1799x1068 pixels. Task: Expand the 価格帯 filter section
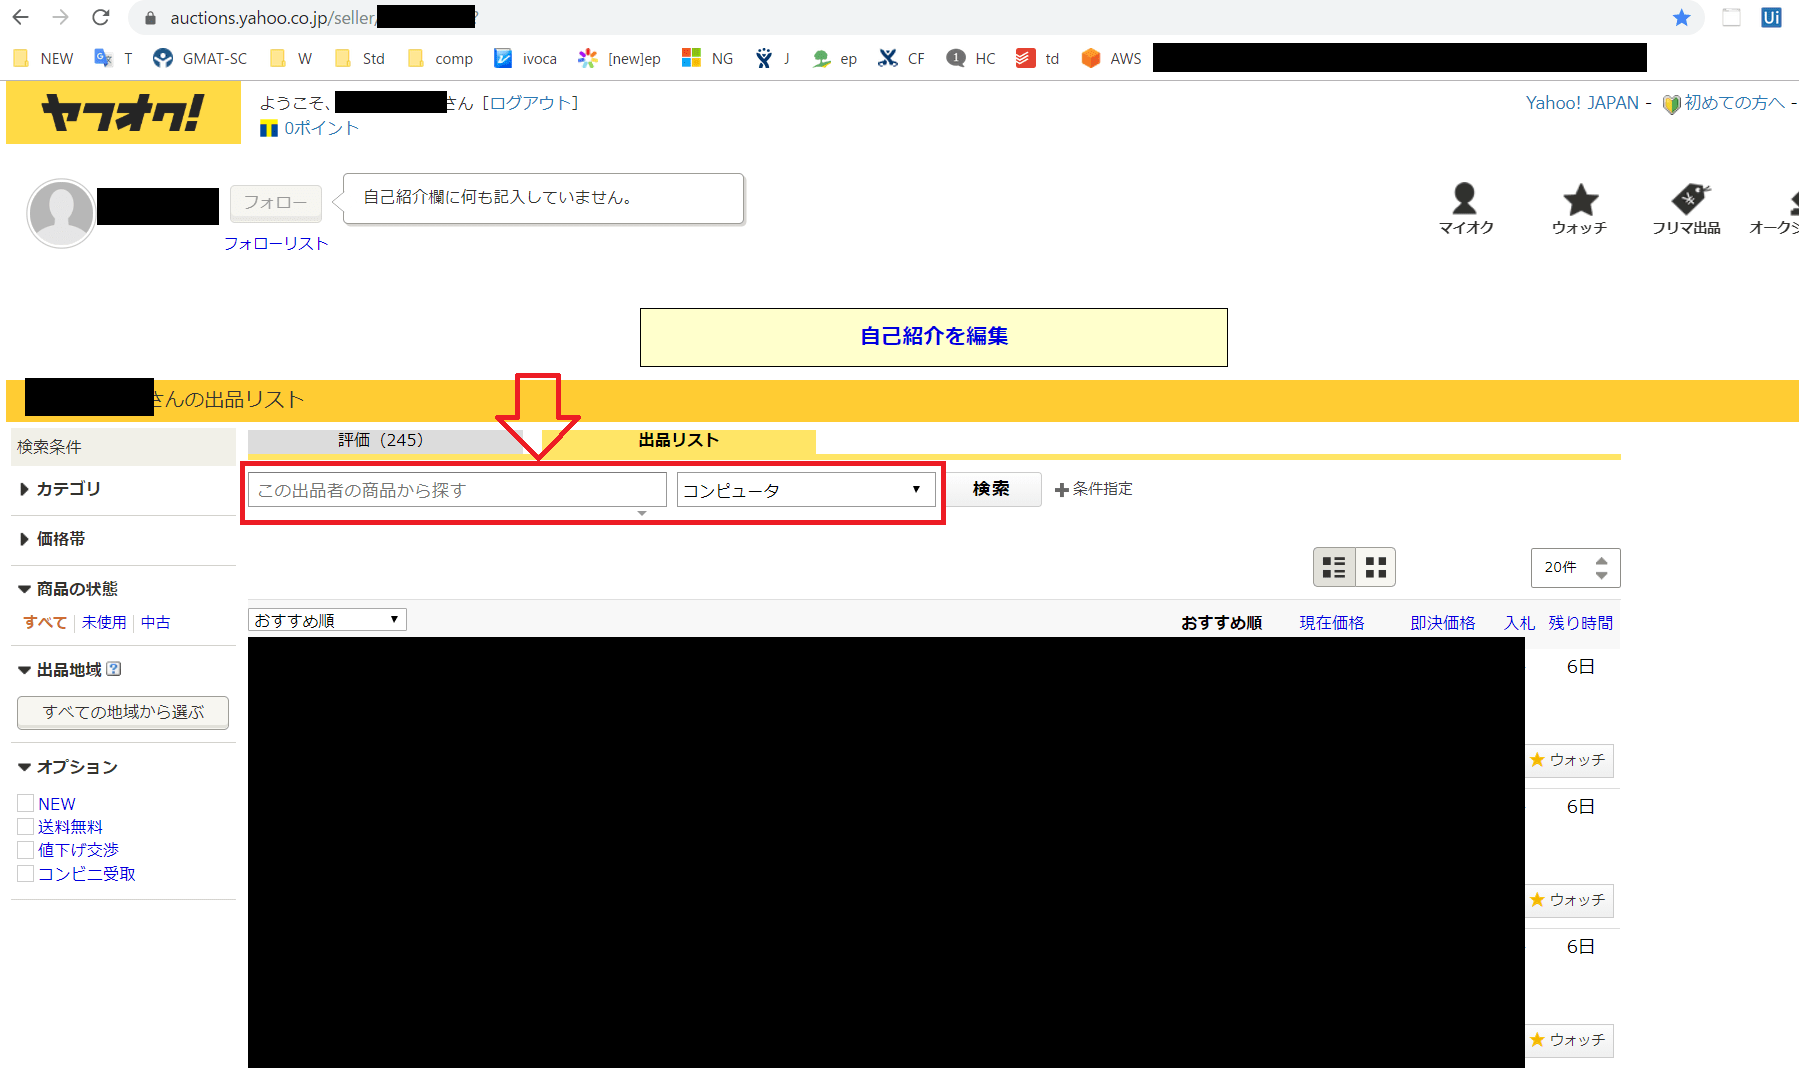(x=52, y=539)
